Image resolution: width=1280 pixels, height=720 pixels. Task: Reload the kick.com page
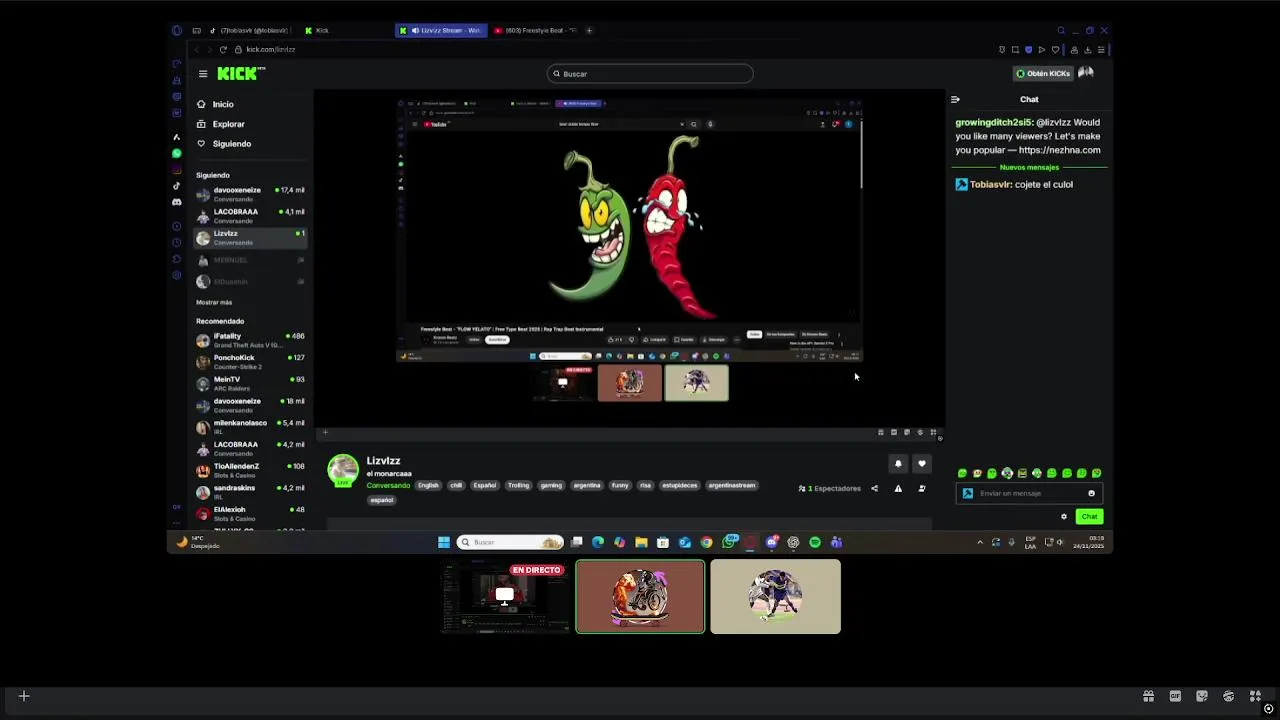pyautogui.click(x=223, y=49)
